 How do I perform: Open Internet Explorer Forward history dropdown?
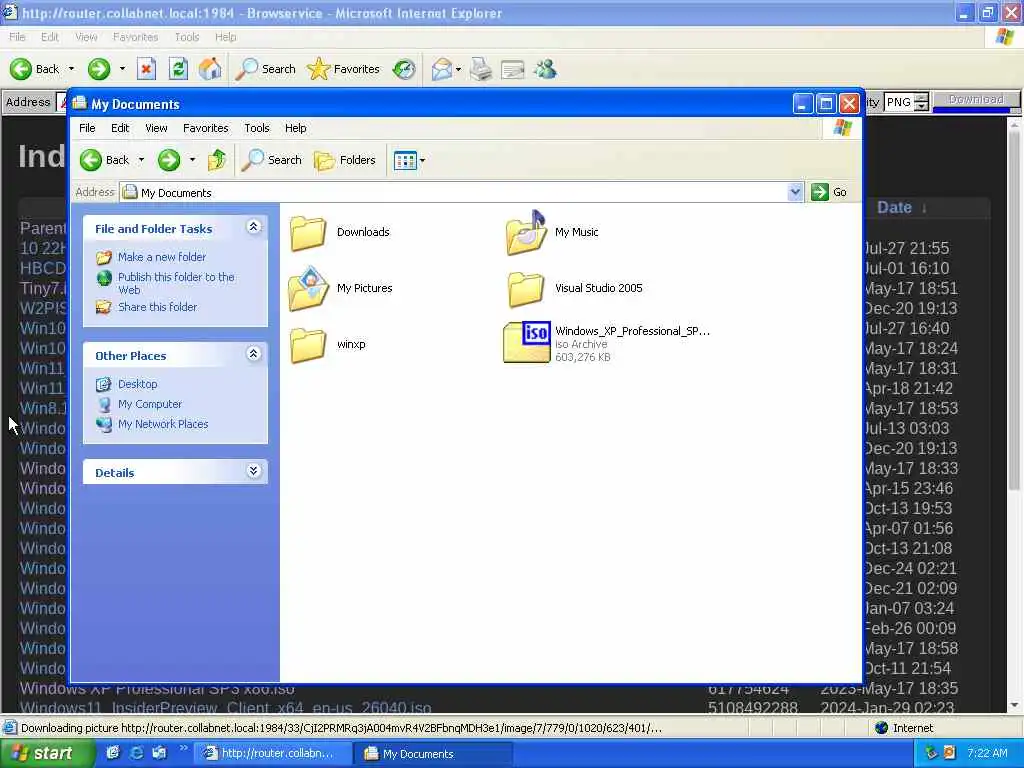coord(122,69)
